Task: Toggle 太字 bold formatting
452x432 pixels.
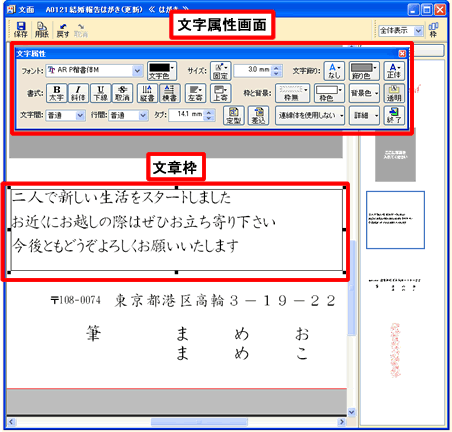Action: (x=56, y=93)
